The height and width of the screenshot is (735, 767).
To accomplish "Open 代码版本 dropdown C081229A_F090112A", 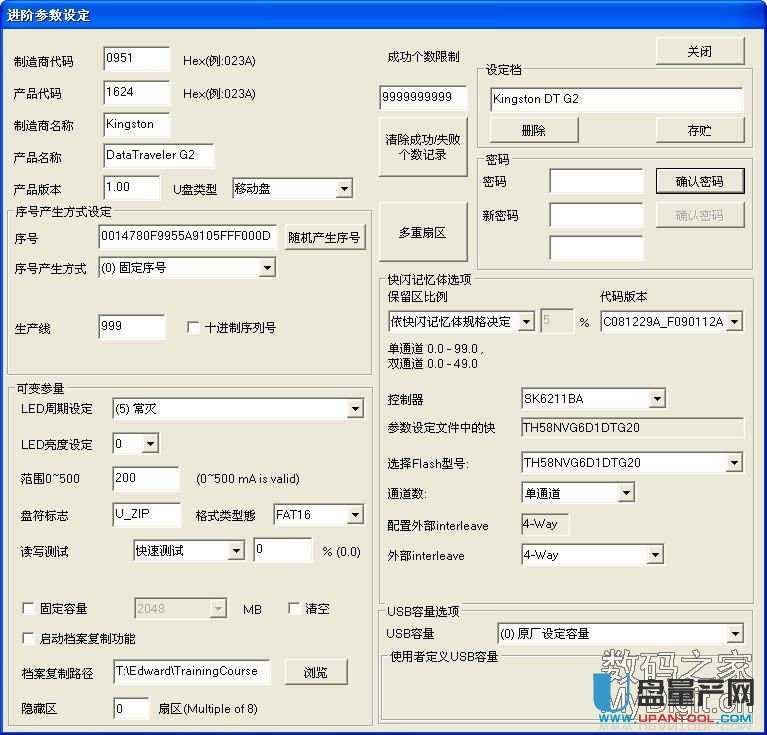I will point(672,322).
